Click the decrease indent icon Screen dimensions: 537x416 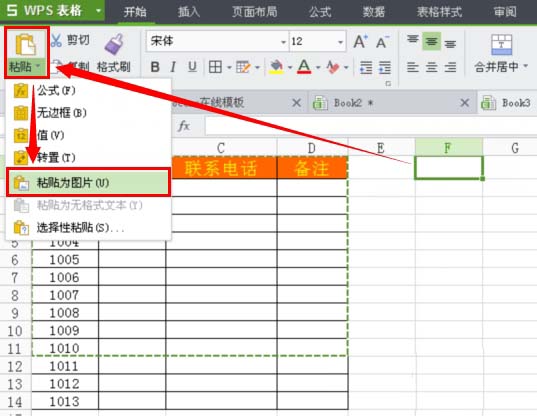click(x=366, y=67)
